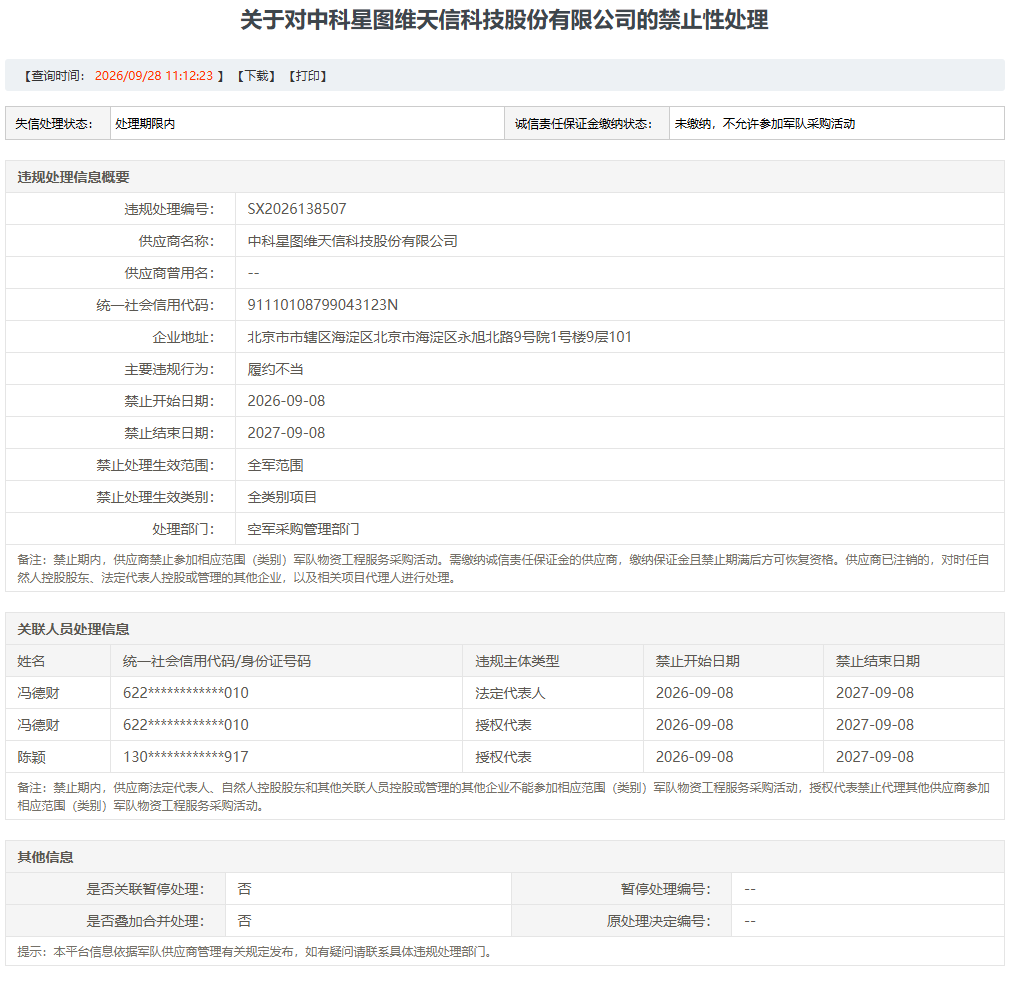Select the scope value 全军范围
The image size is (1012, 999).
(276, 465)
